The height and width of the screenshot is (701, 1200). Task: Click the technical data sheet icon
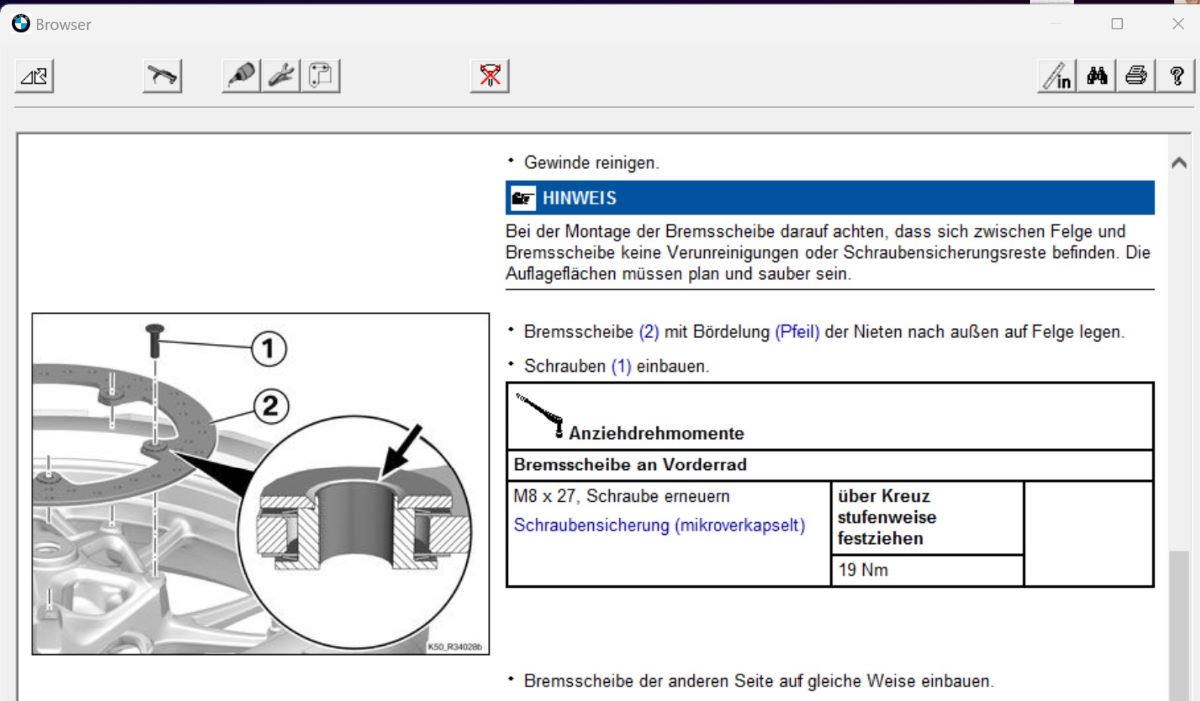click(x=321, y=76)
